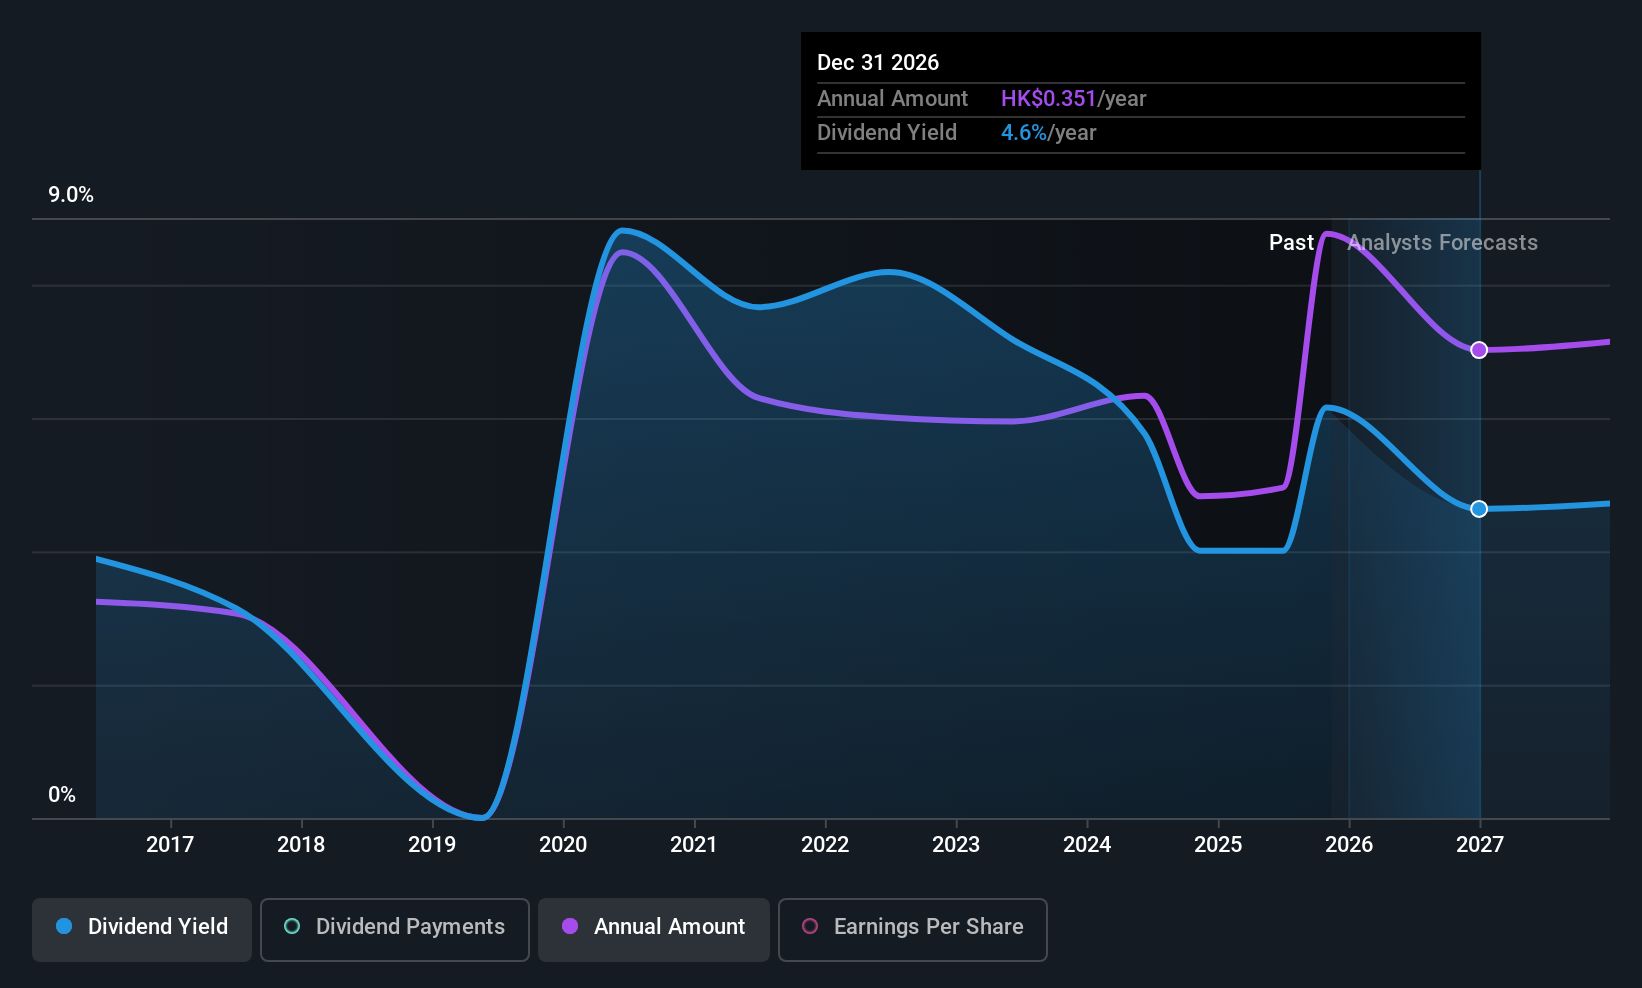
Task: Click the 9.0% axis label
Action: pos(70,195)
